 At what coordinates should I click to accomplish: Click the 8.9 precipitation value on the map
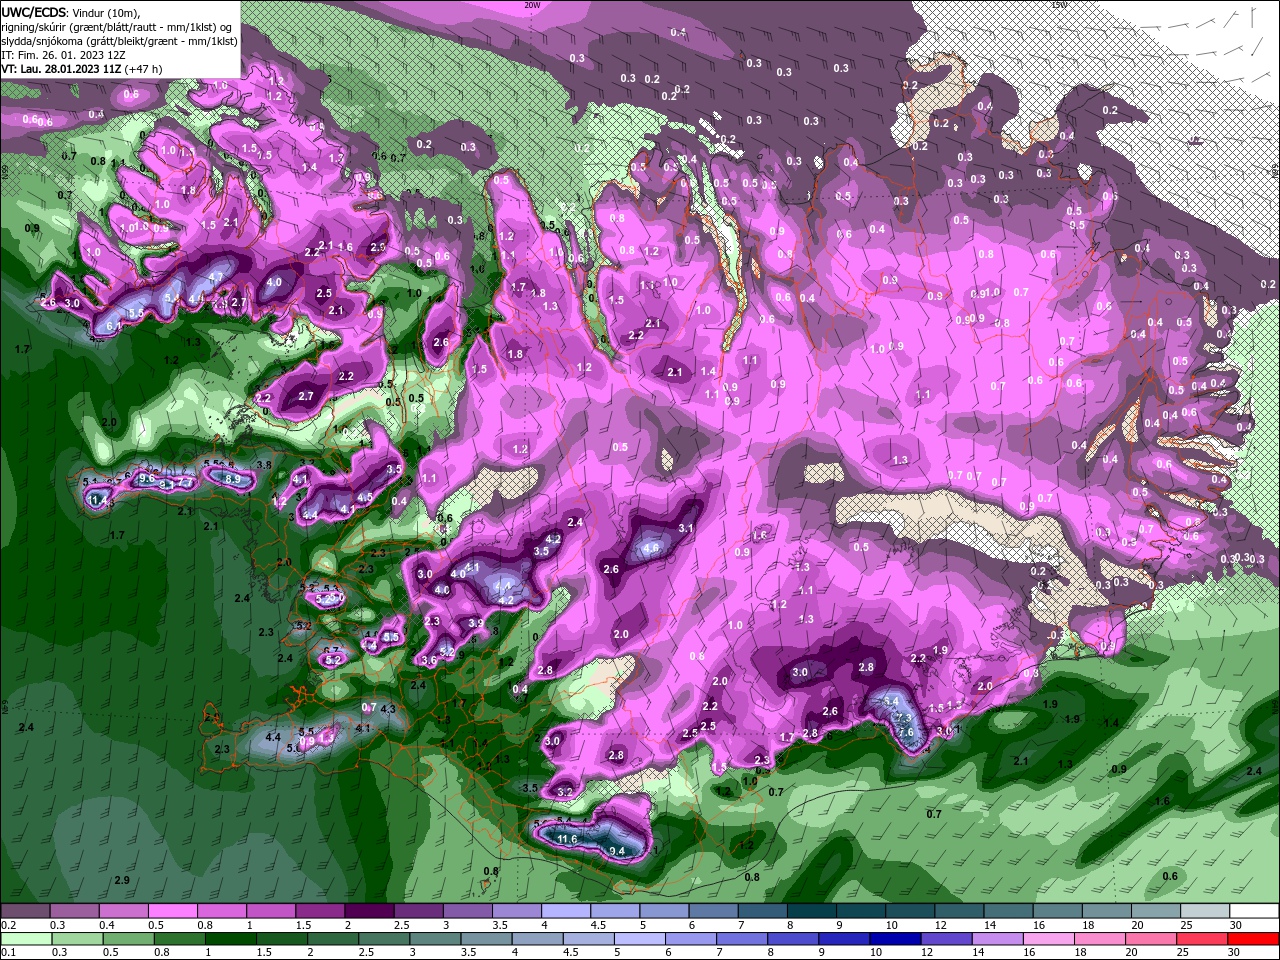233,480
